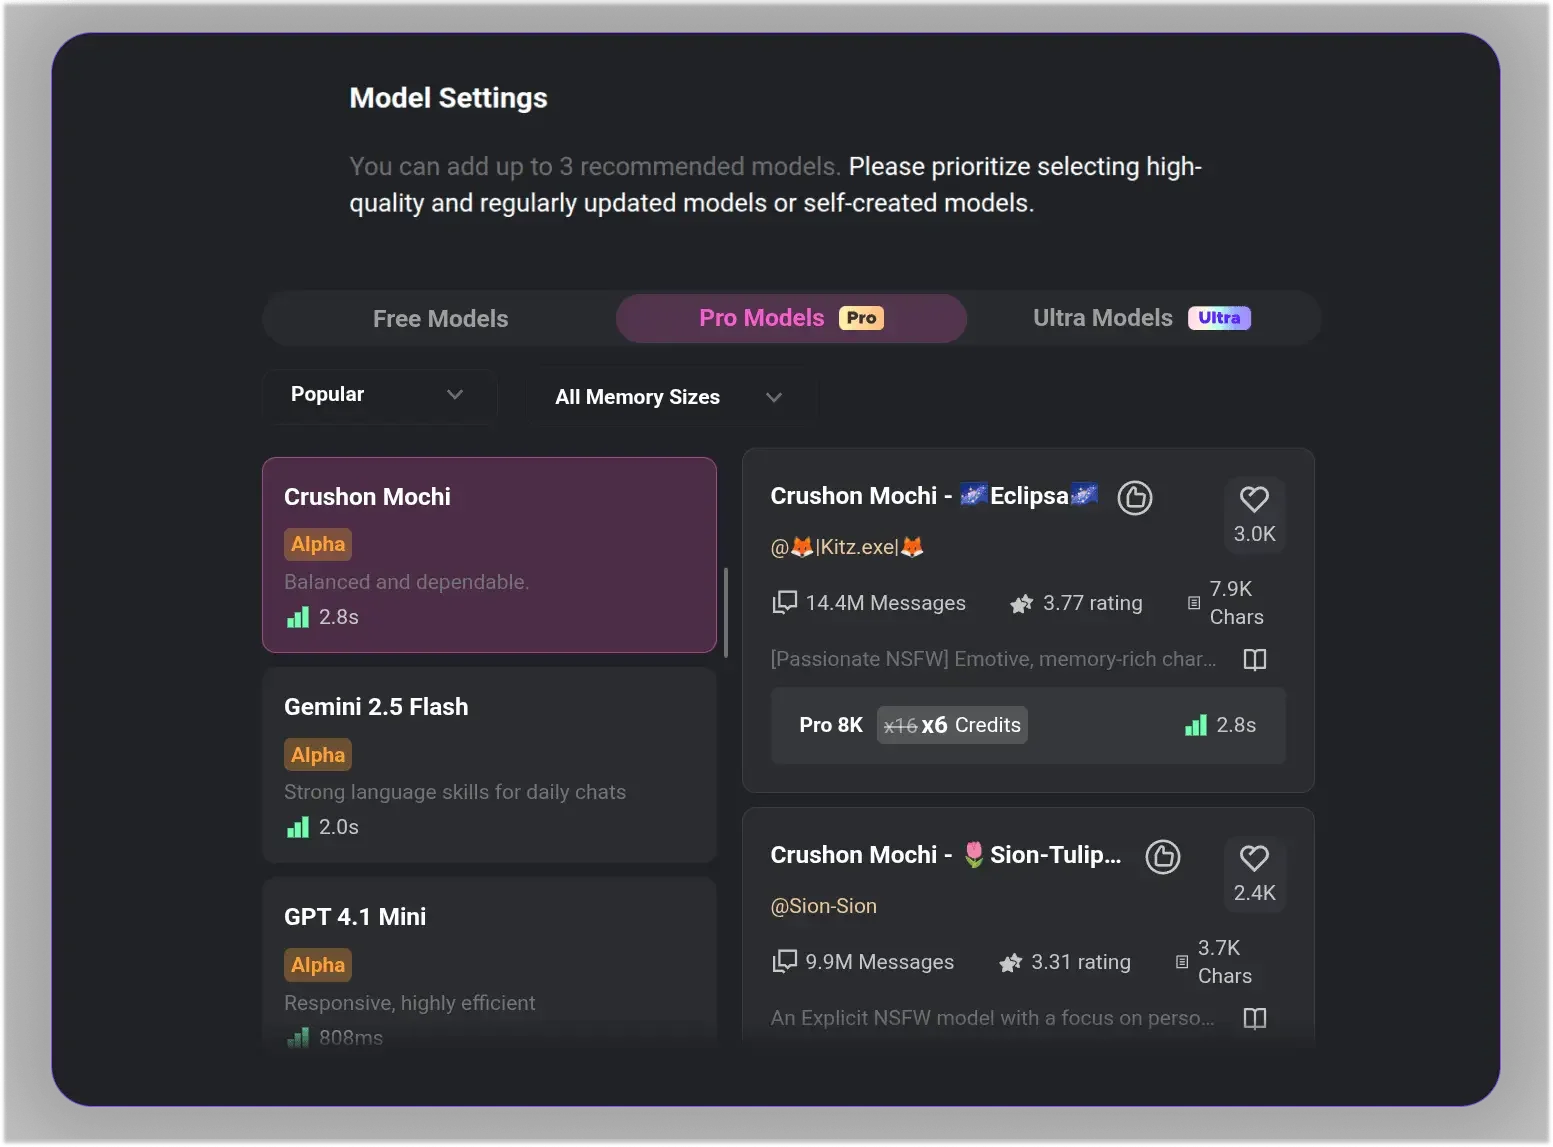Favorite the Eclipsa model with the heart icon
Image resolution: width=1553 pixels, height=1147 pixels.
pyautogui.click(x=1254, y=499)
